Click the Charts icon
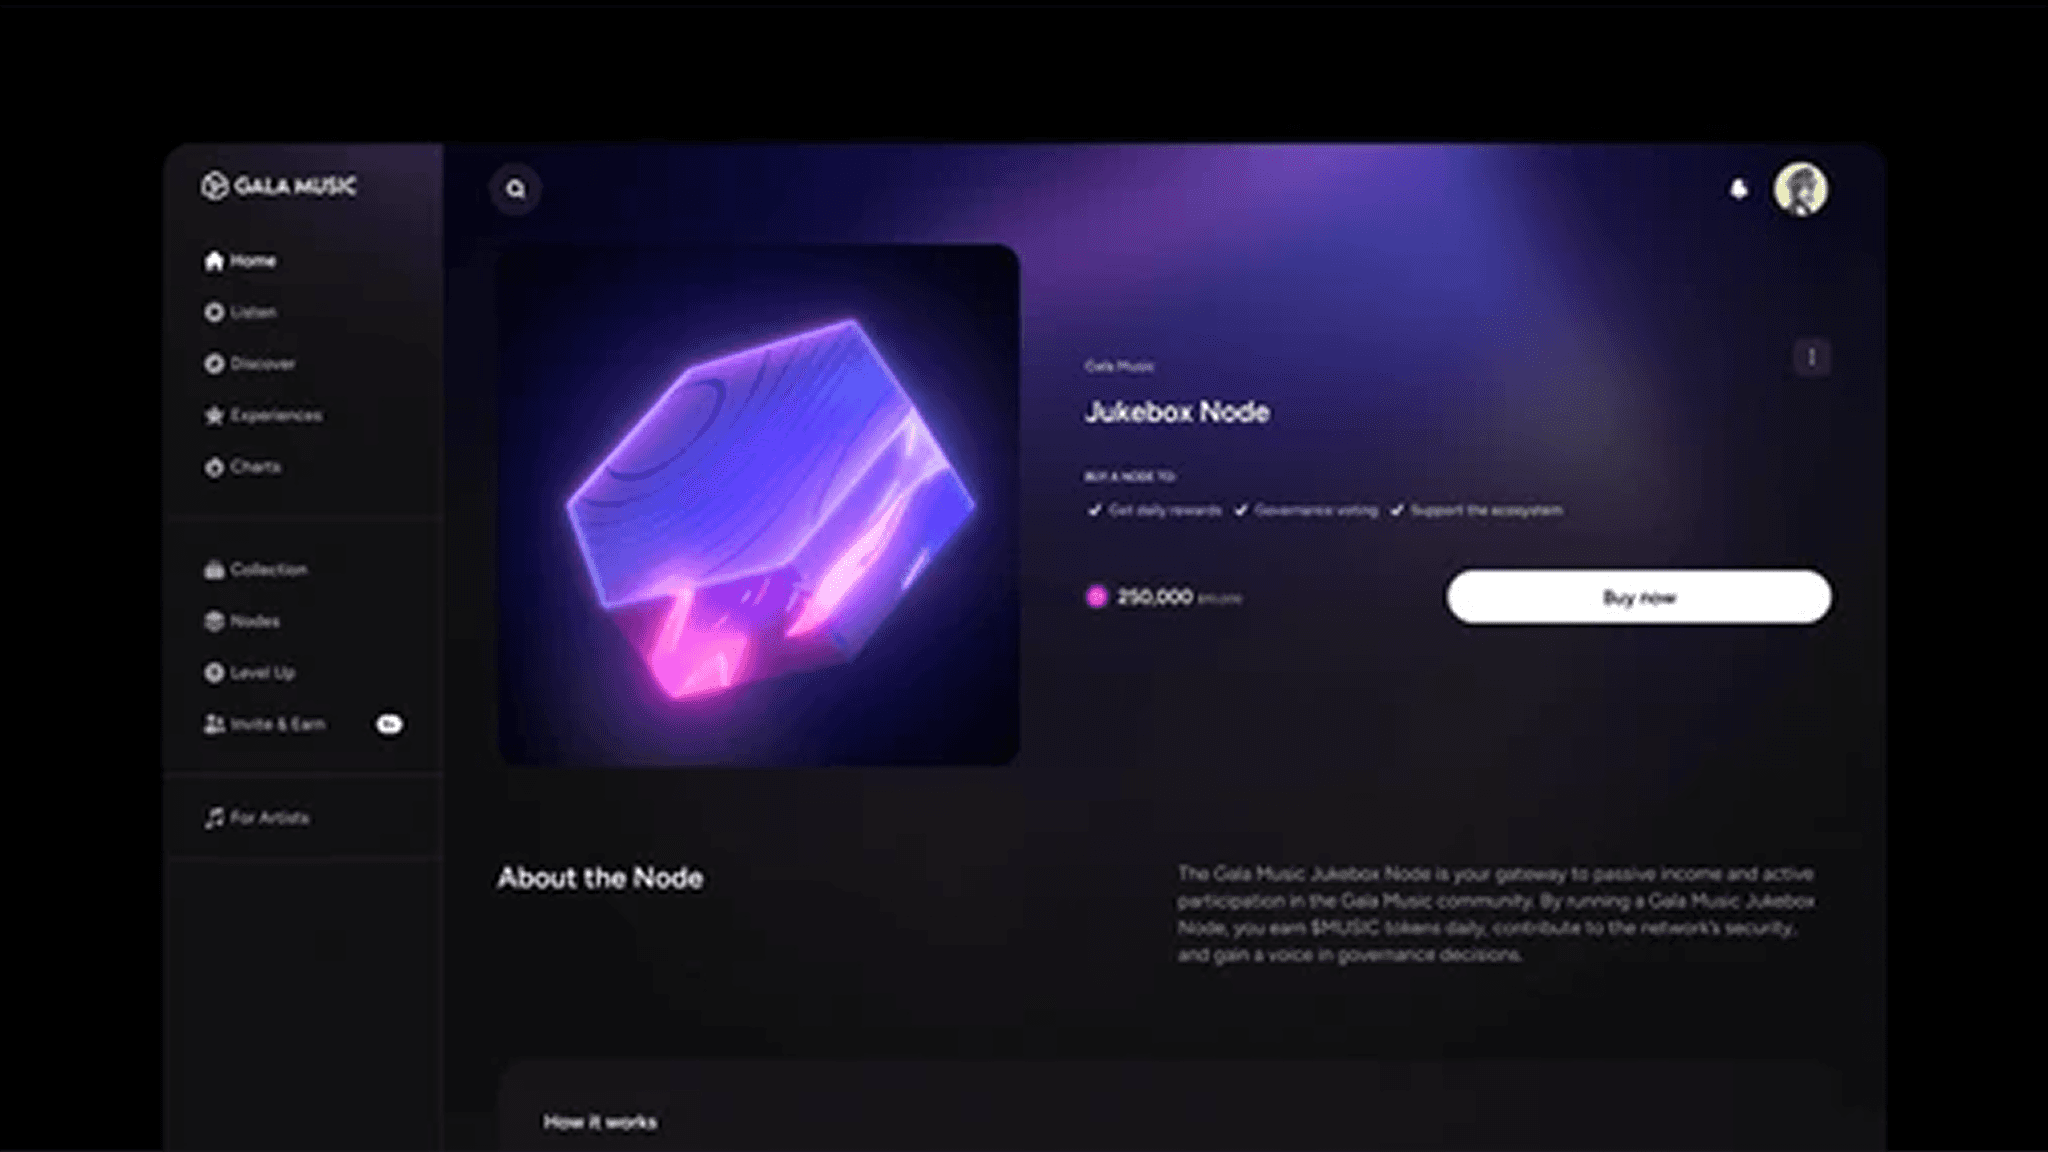The width and height of the screenshot is (2048, 1152). coord(214,467)
